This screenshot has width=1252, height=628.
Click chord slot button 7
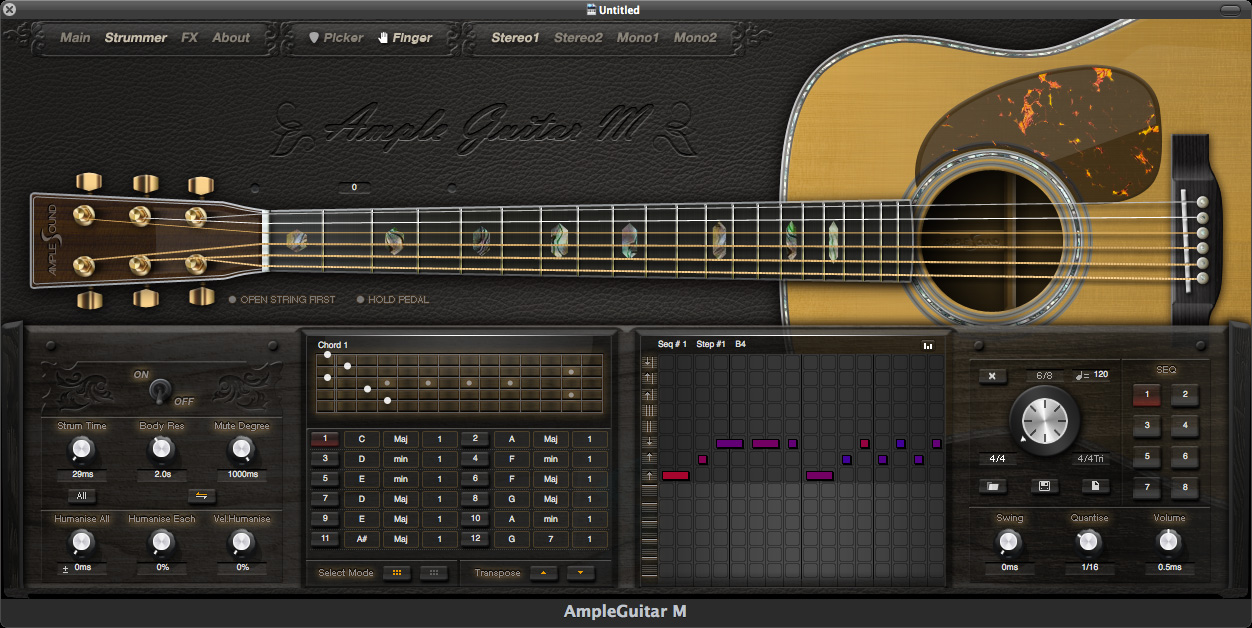click(325, 499)
